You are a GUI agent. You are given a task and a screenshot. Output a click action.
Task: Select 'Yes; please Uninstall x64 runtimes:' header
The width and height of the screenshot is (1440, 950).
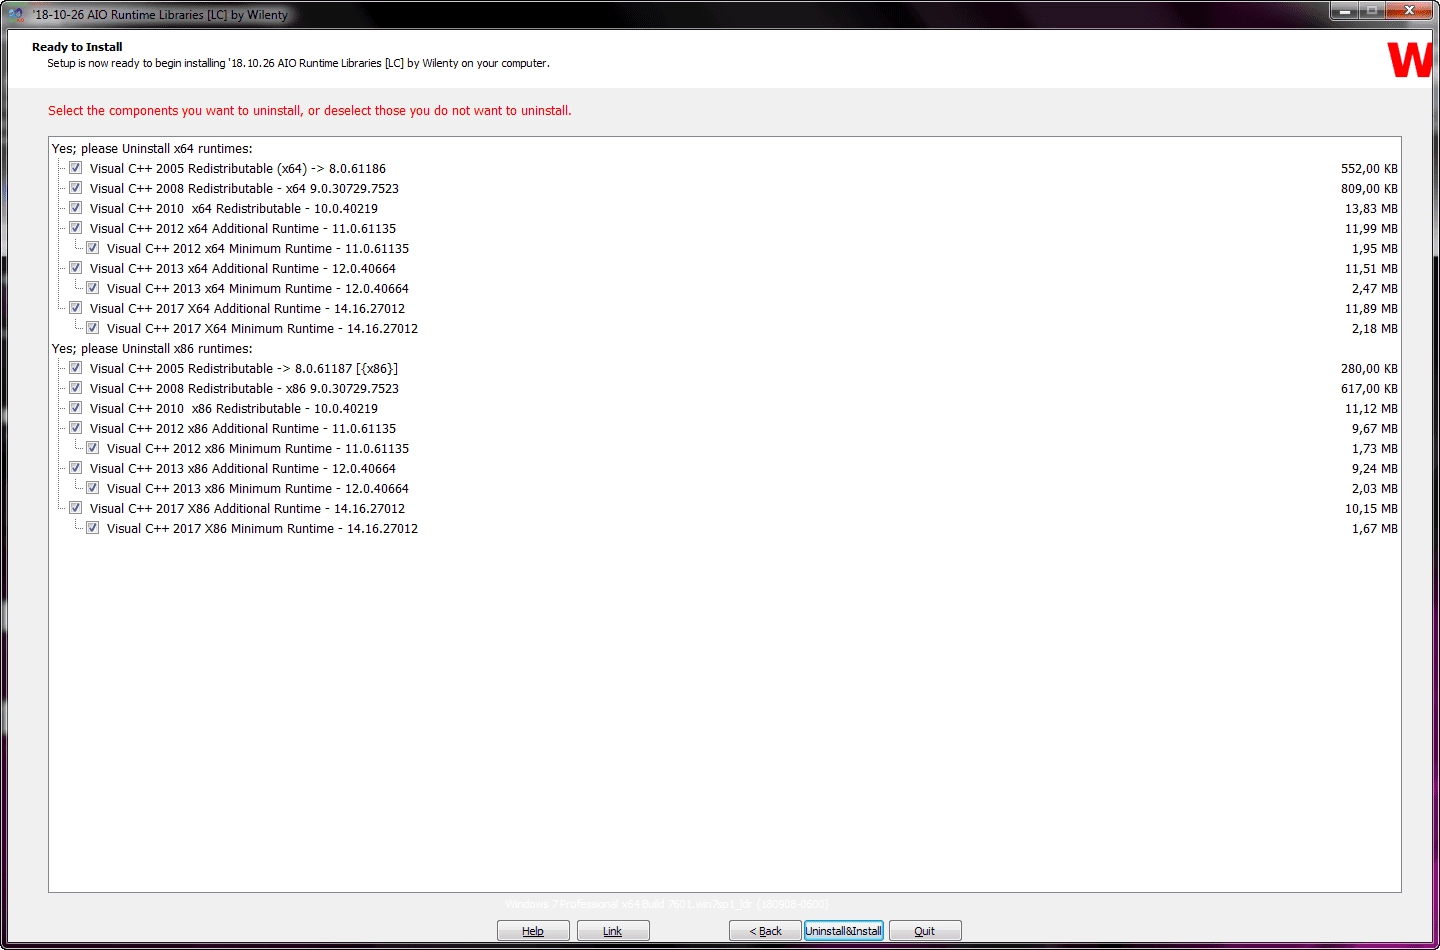tap(152, 149)
